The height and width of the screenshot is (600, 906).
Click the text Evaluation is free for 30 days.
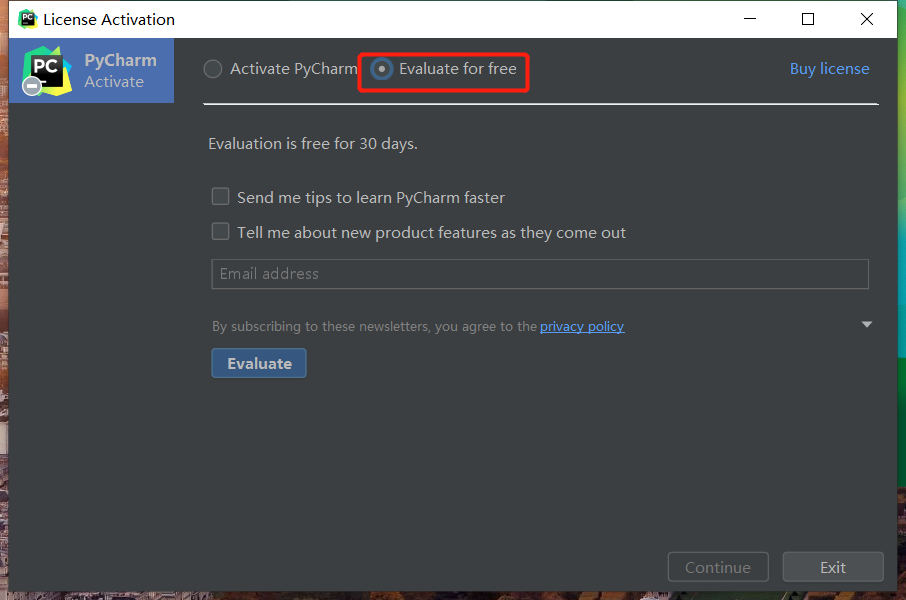pyautogui.click(x=313, y=143)
